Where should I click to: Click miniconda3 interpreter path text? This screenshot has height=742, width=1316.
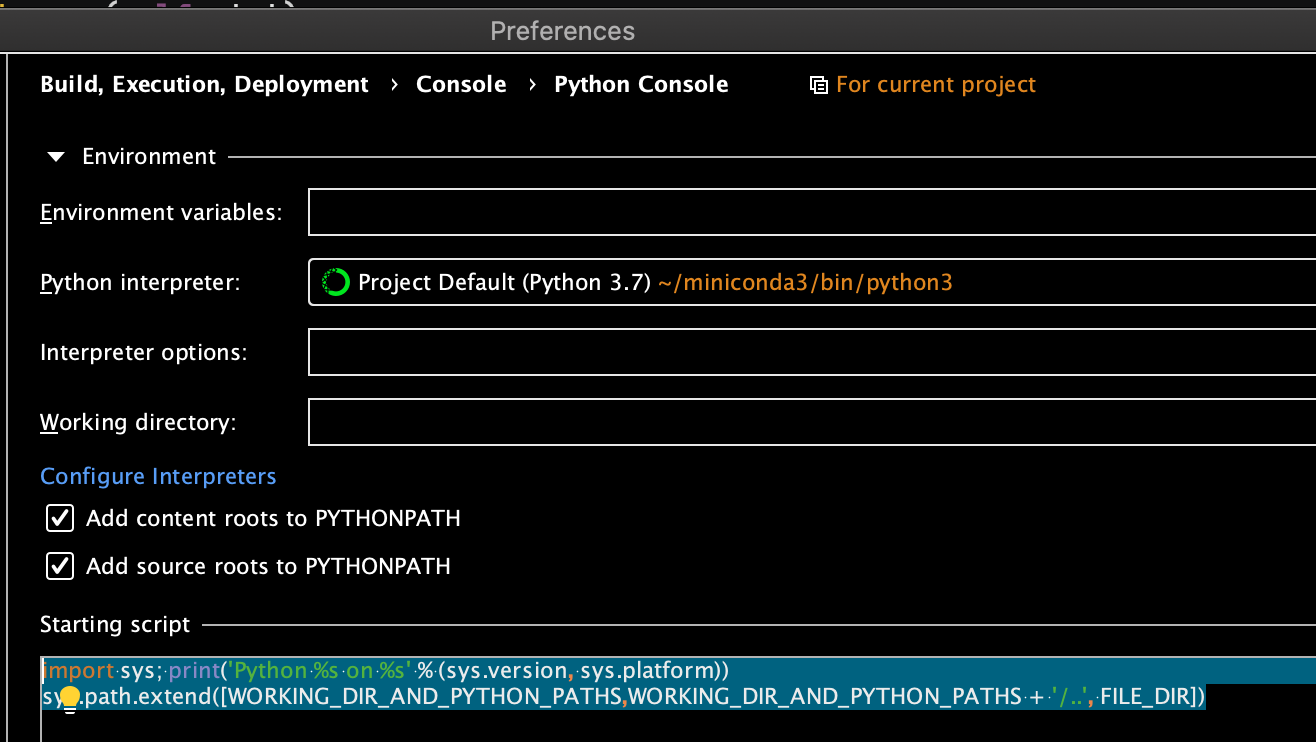[804, 282]
